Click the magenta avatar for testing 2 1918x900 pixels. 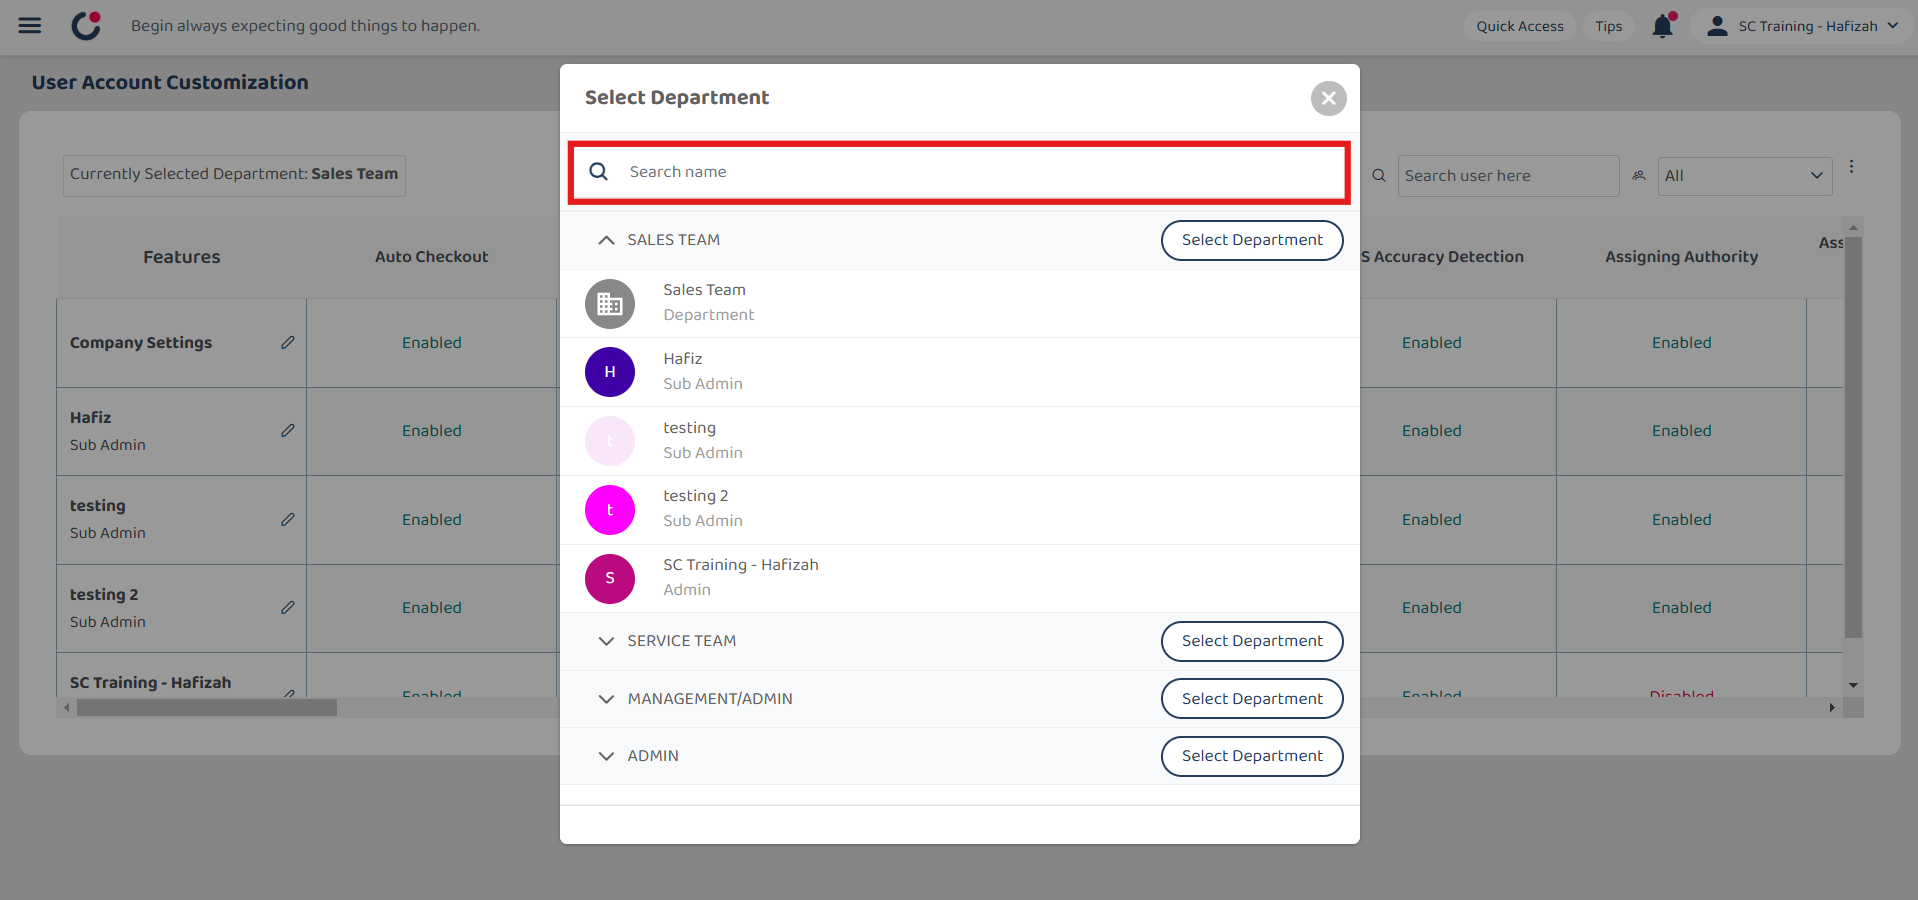pos(610,510)
